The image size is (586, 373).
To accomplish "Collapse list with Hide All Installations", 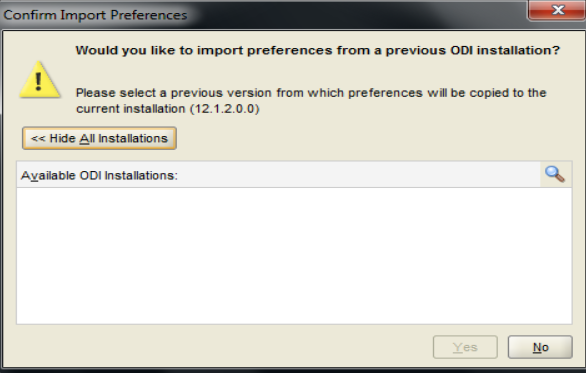I will (99, 138).
